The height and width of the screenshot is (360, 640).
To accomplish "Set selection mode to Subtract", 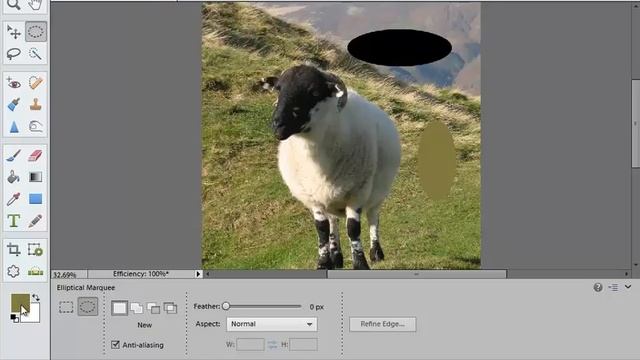I will pyautogui.click(x=153, y=308).
